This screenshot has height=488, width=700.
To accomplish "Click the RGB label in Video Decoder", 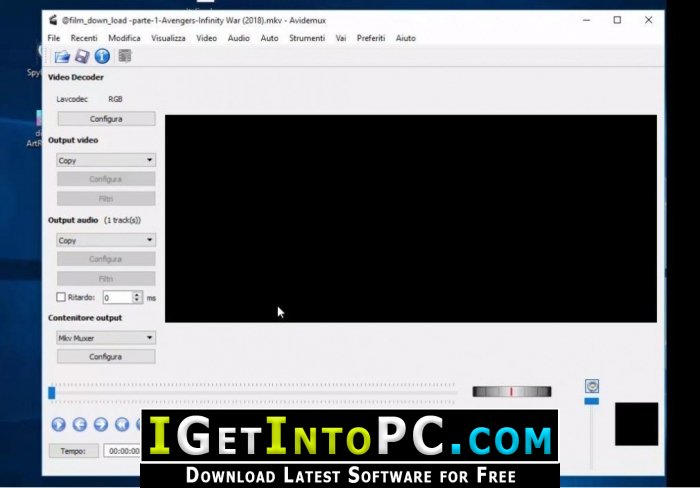I will (x=115, y=99).
